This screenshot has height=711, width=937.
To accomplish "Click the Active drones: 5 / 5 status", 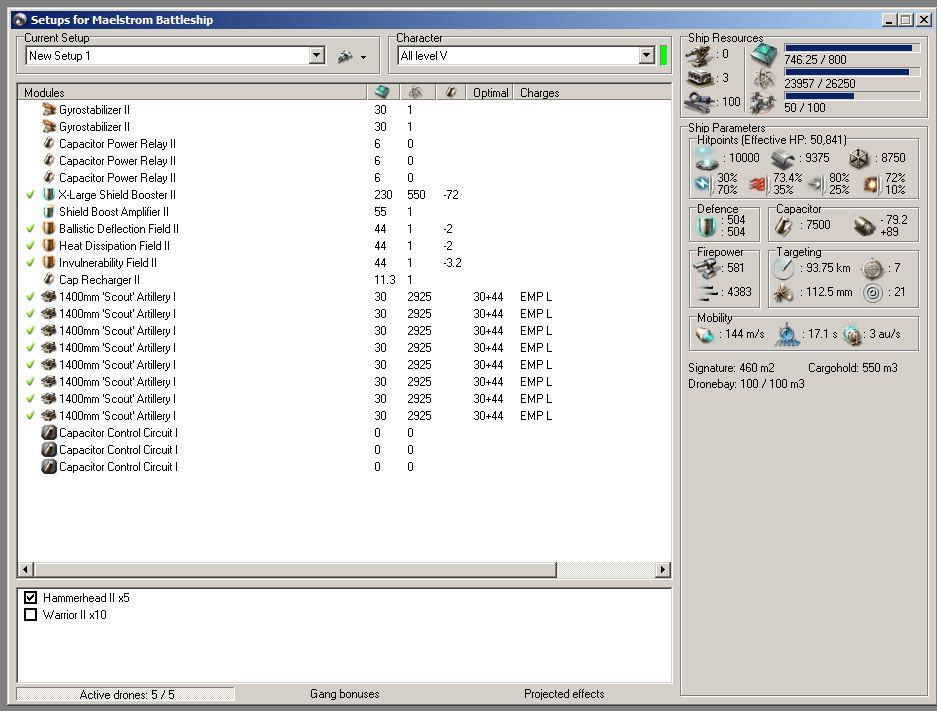I will click(x=126, y=694).
